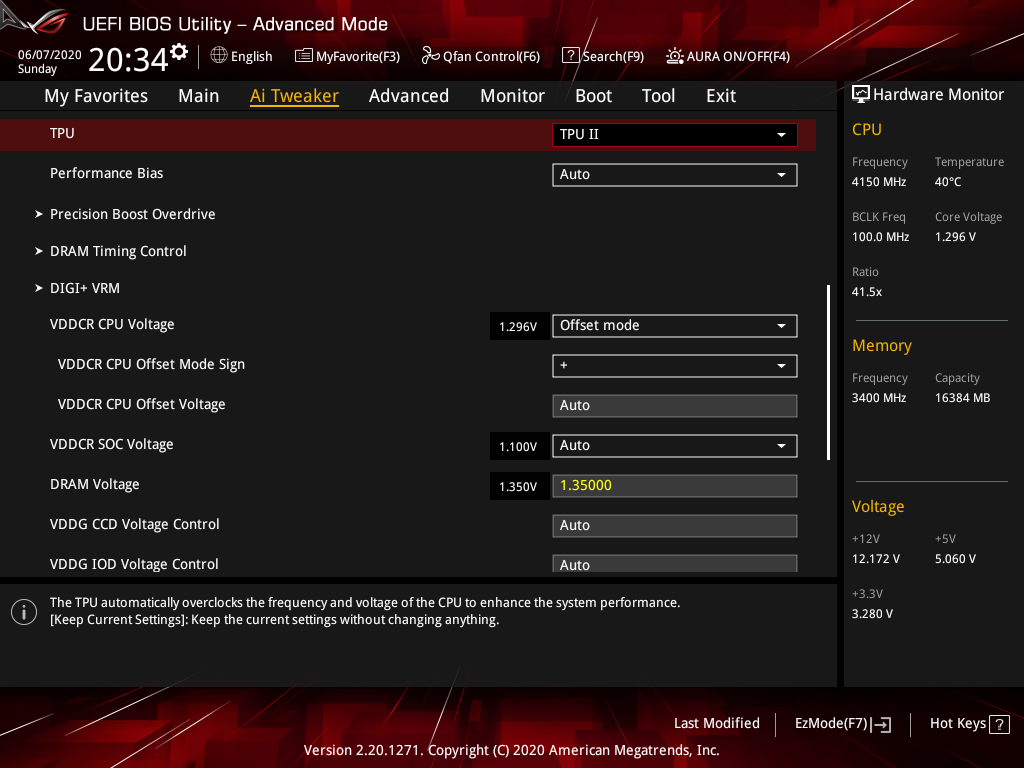The width and height of the screenshot is (1024, 768).
Task: Select the TPU row label
Action: tap(62, 133)
